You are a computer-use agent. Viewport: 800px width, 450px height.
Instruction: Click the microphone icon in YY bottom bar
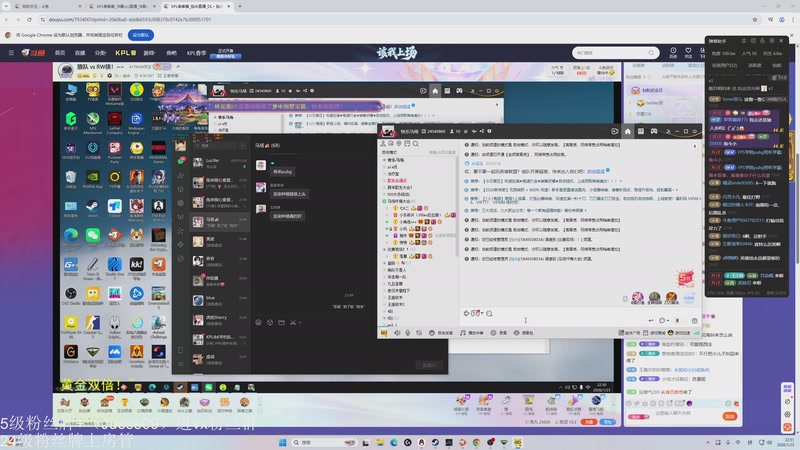click(408, 333)
